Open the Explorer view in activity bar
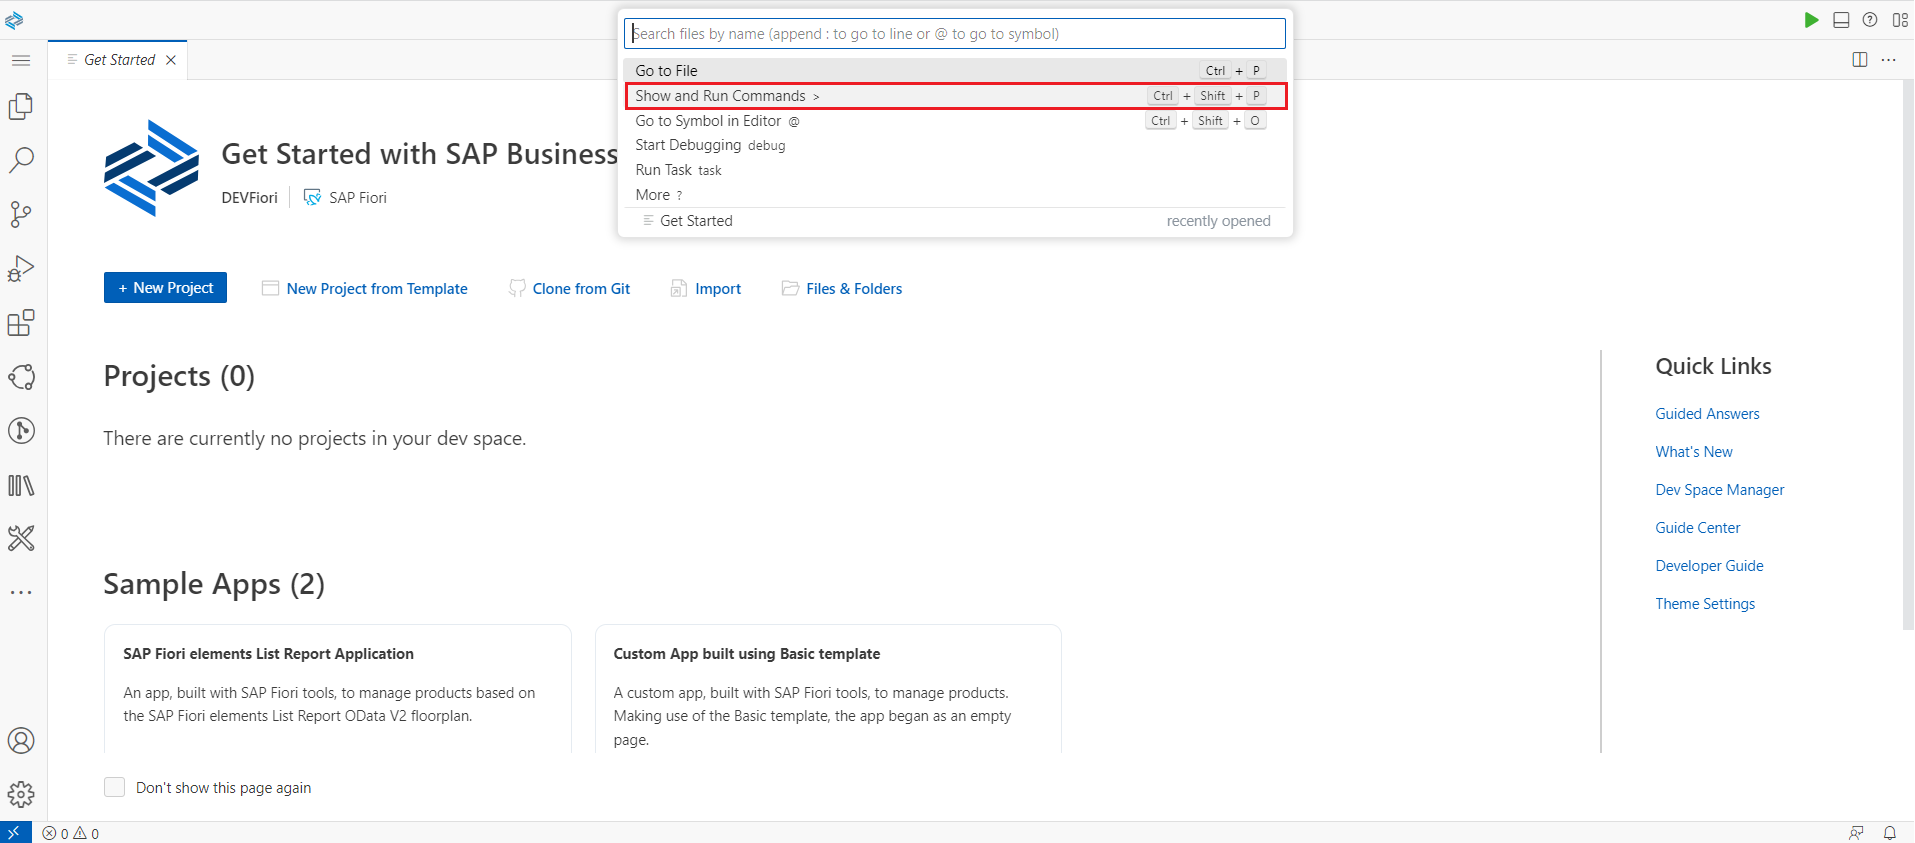The height and width of the screenshot is (843, 1915). tap(21, 106)
